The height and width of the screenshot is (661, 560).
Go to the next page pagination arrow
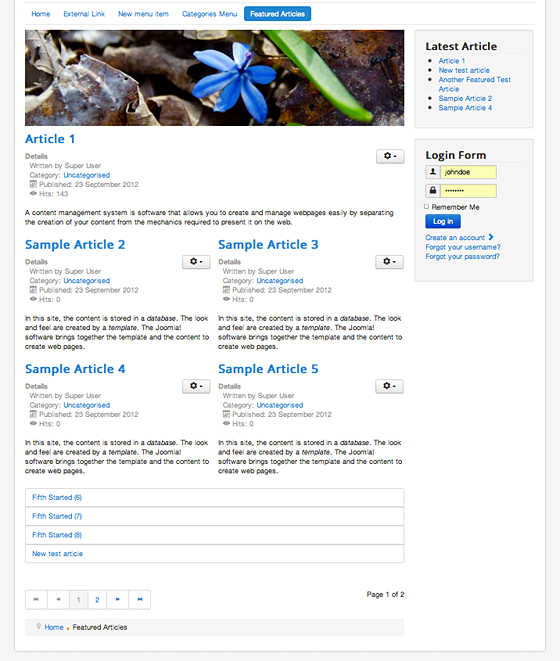118,599
